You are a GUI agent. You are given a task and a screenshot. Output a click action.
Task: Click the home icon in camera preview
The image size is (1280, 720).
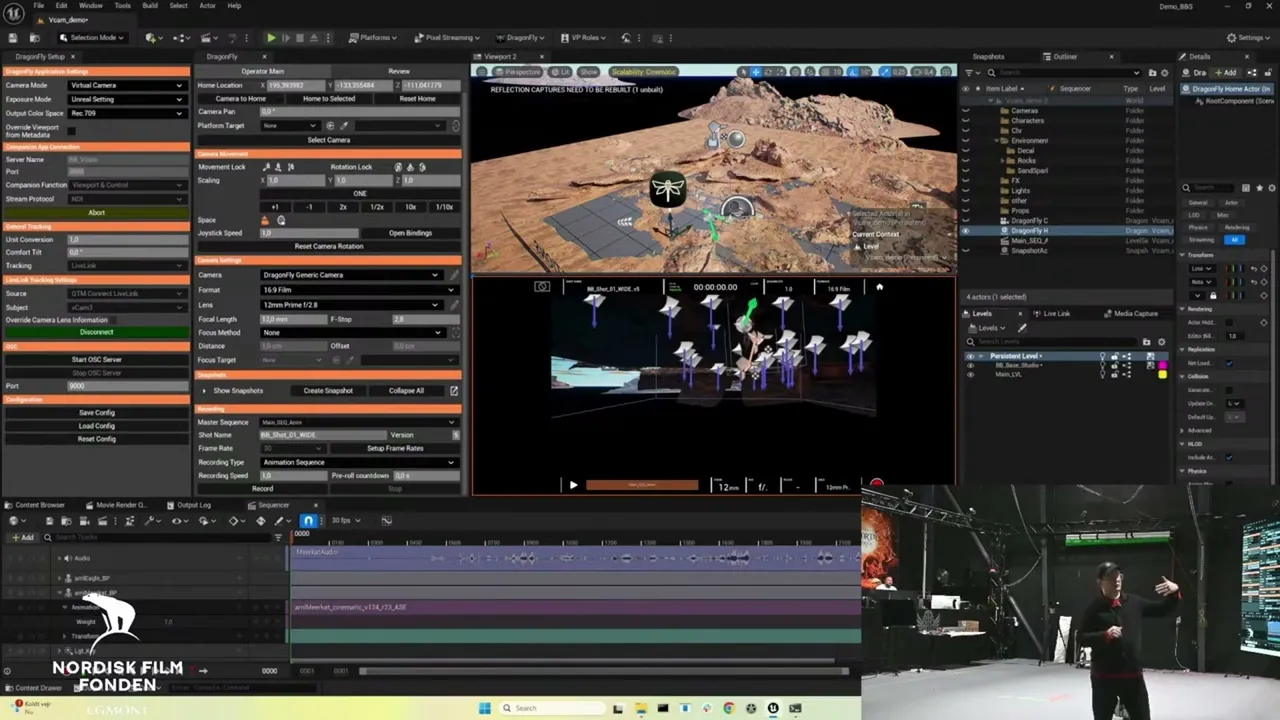[879, 287]
